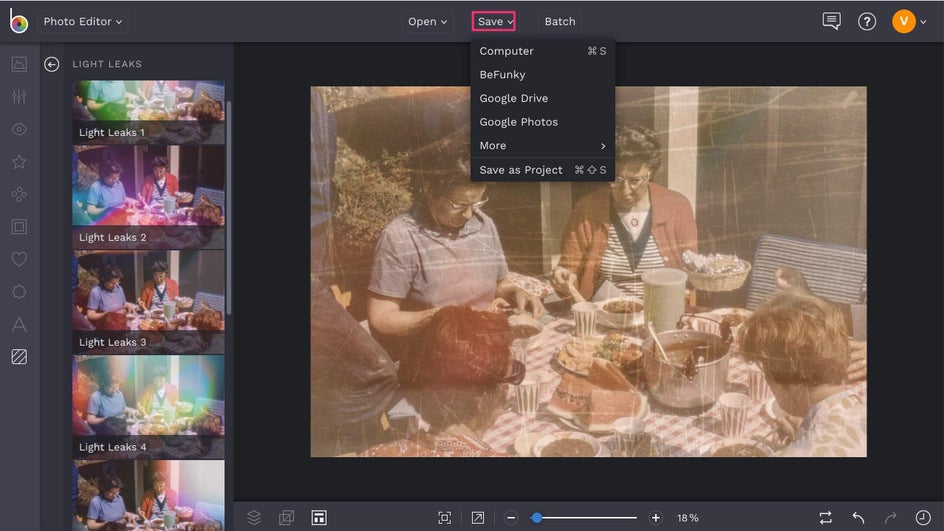The height and width of the screenshot is (531, 944).
Task: Open the Layers stack icon
Action: [x=254, y=518]
